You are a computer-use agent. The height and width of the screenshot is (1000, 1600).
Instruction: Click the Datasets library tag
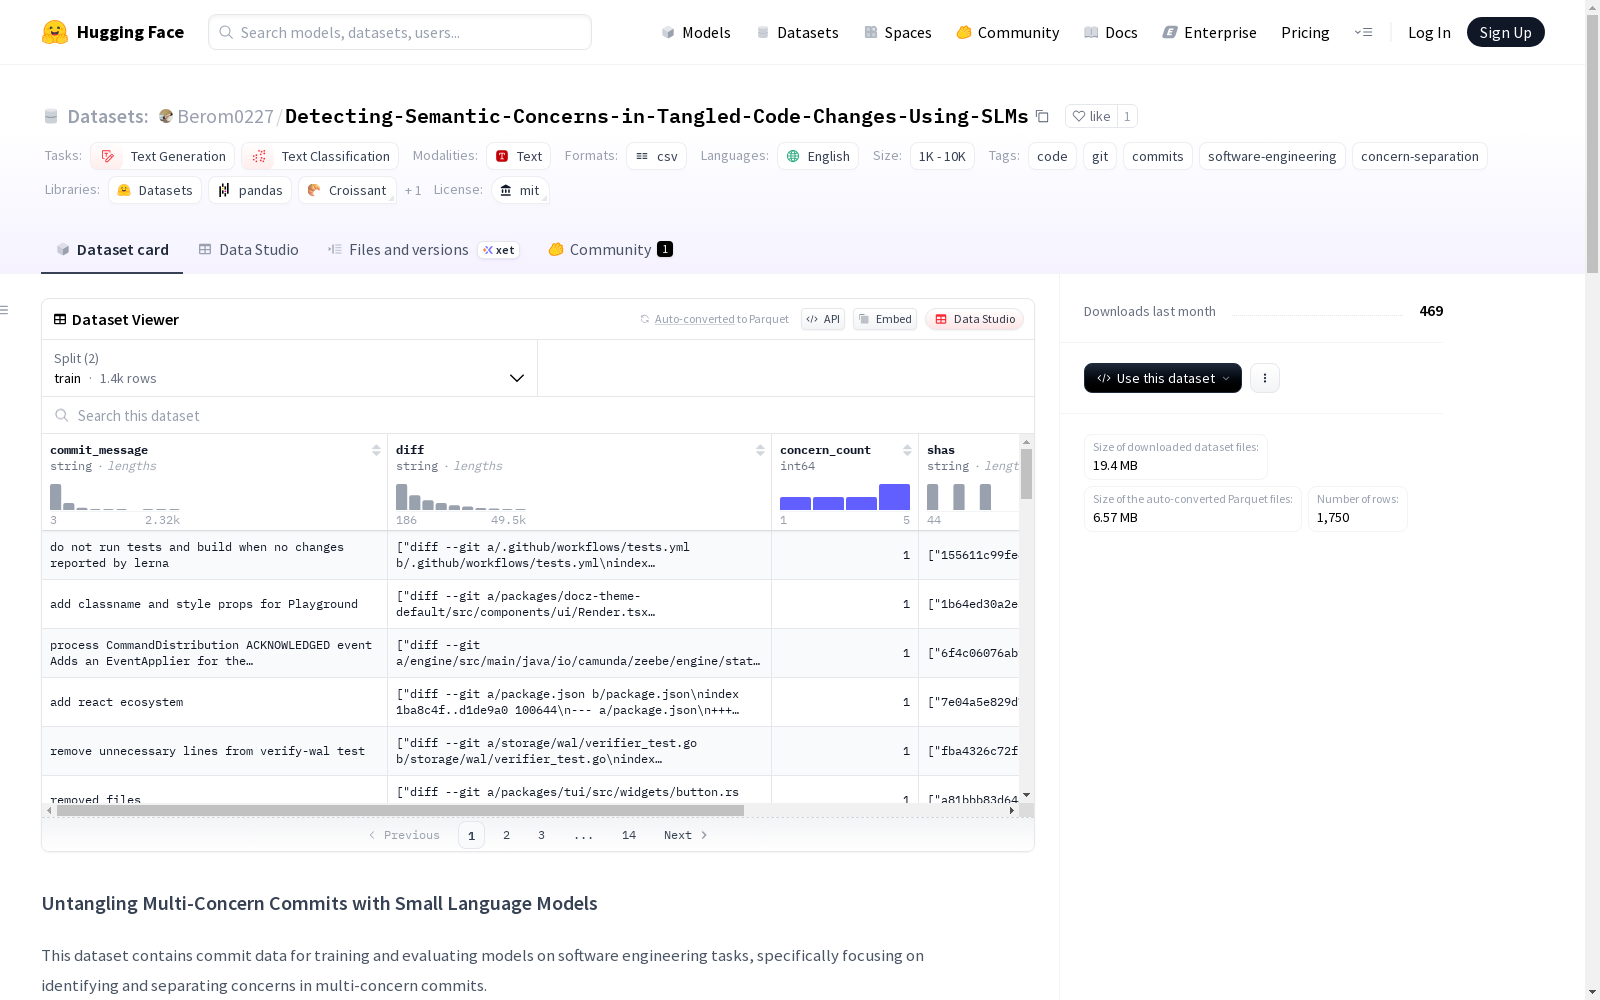(x=155, y=190)
